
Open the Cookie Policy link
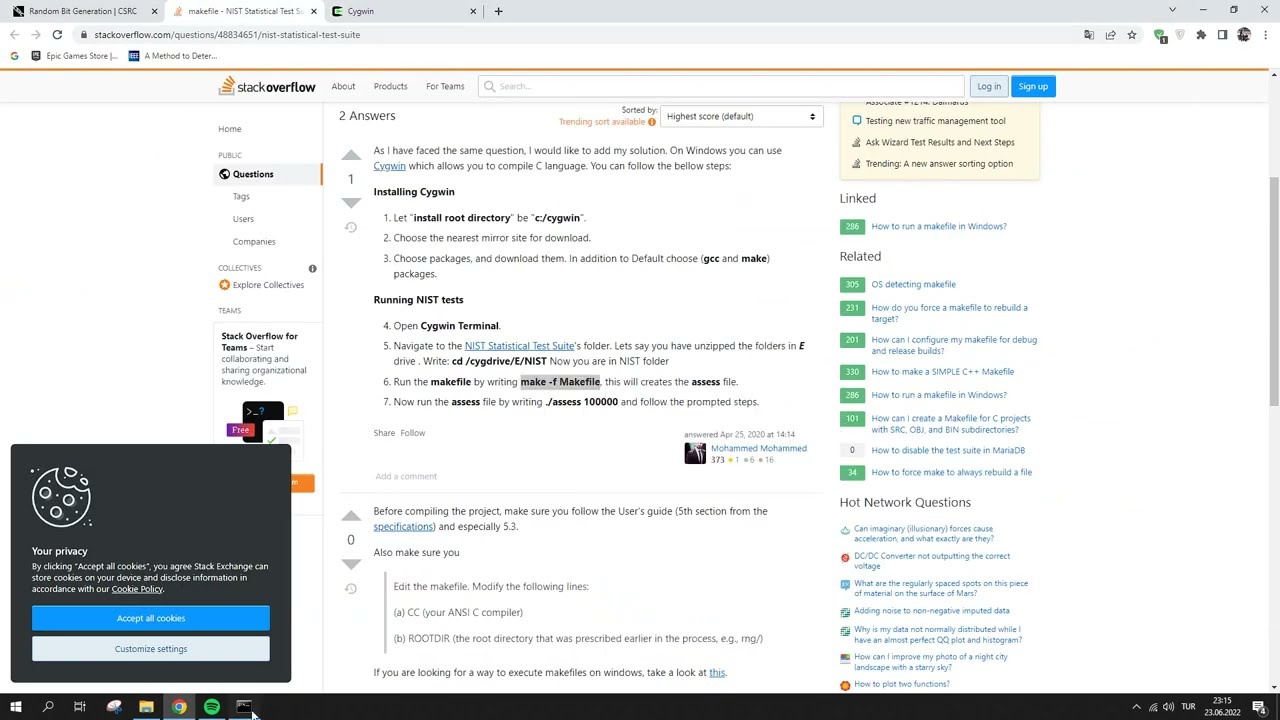pos(137,589)
